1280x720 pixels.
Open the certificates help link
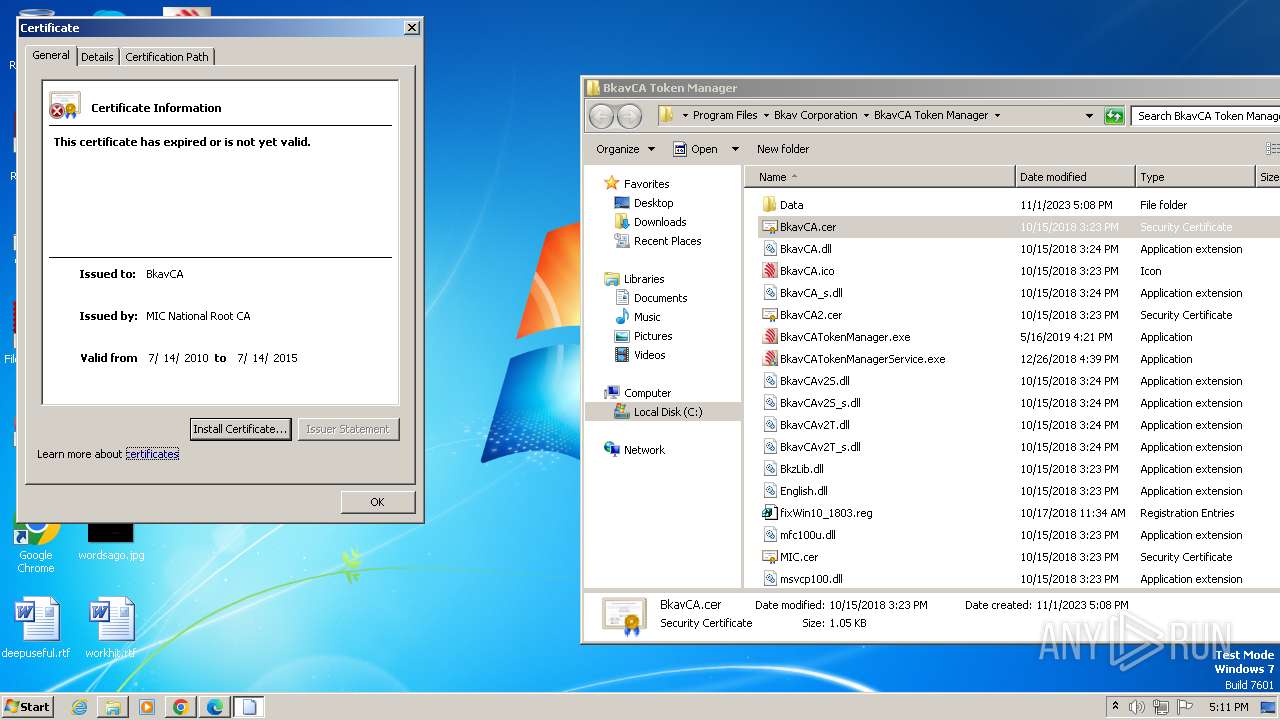(x=152, y=454)
